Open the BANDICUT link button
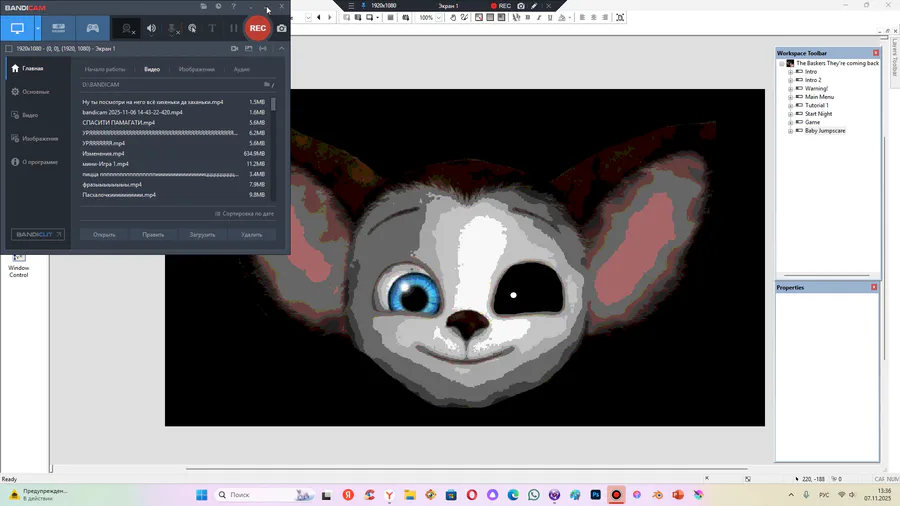The width and height of the screenshot is (900, 506). coord(38,235)
